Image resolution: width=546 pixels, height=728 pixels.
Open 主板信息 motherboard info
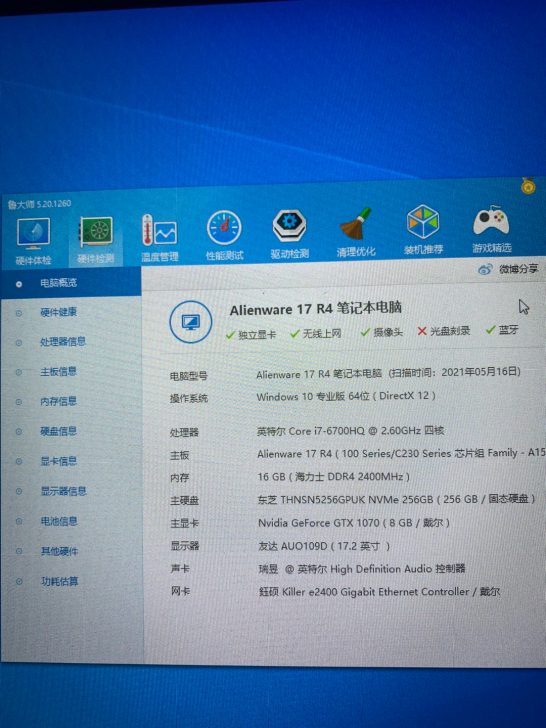click(58, 371)
